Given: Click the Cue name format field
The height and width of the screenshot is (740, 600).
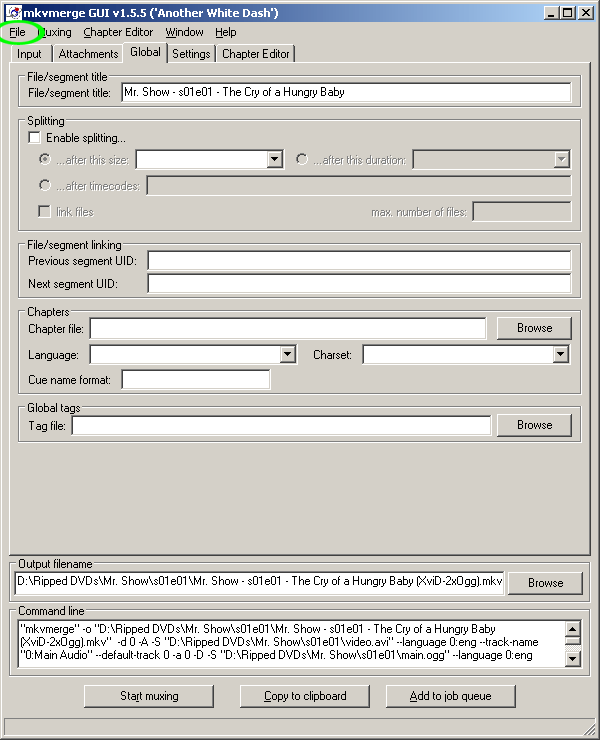Looking at the screenshot, I should [196, 379].
